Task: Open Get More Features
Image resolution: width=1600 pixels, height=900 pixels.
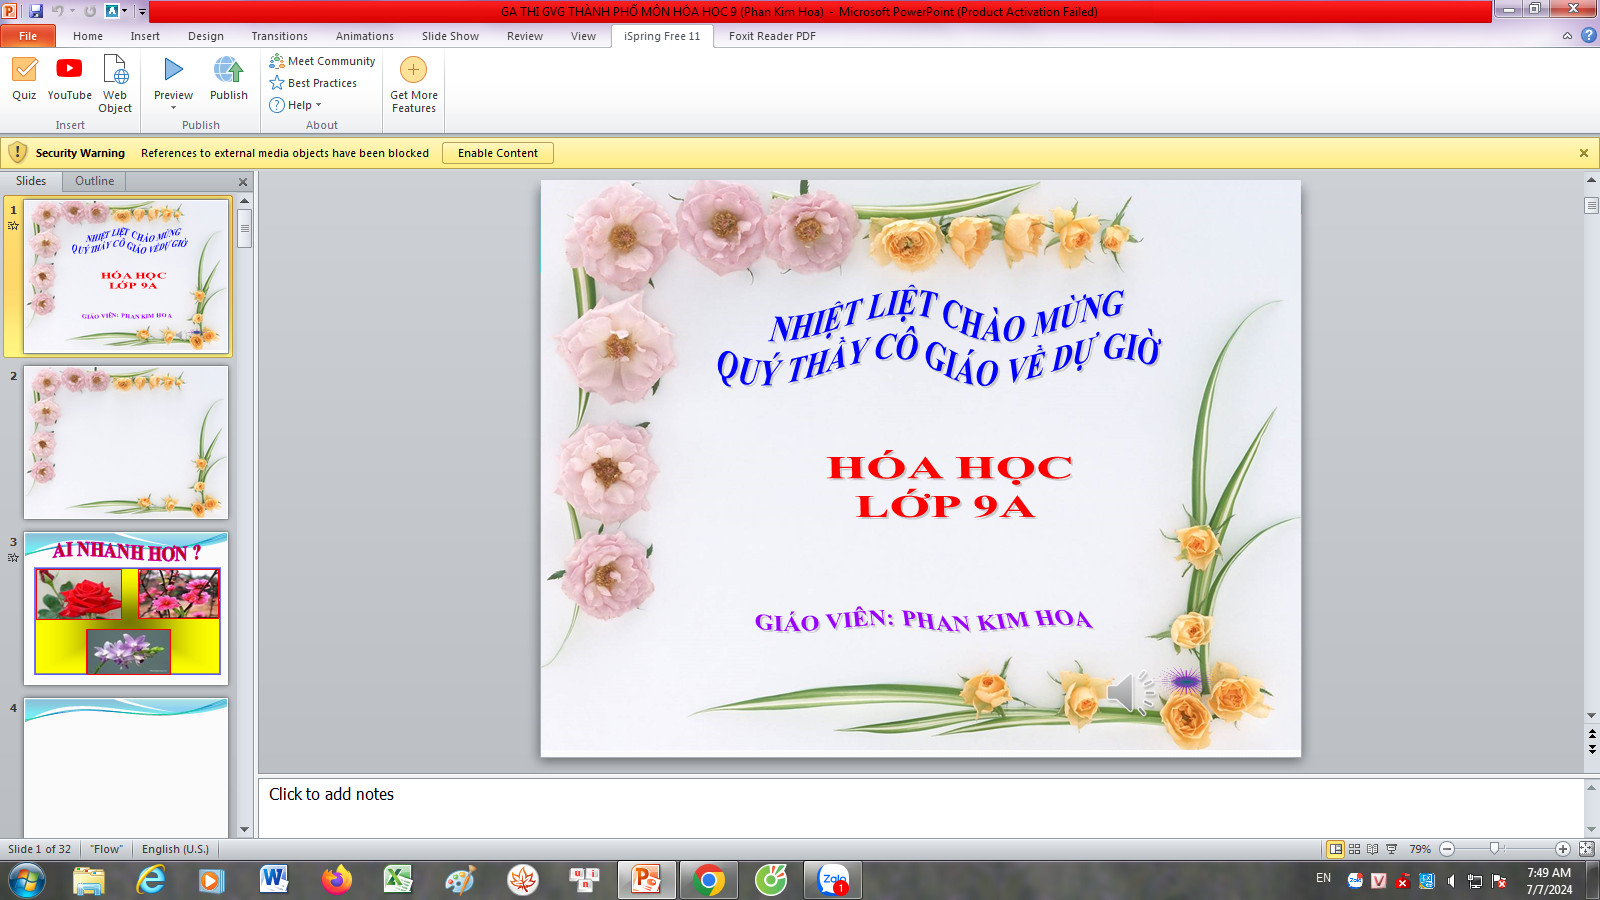Action: click(x=413, y=83)
